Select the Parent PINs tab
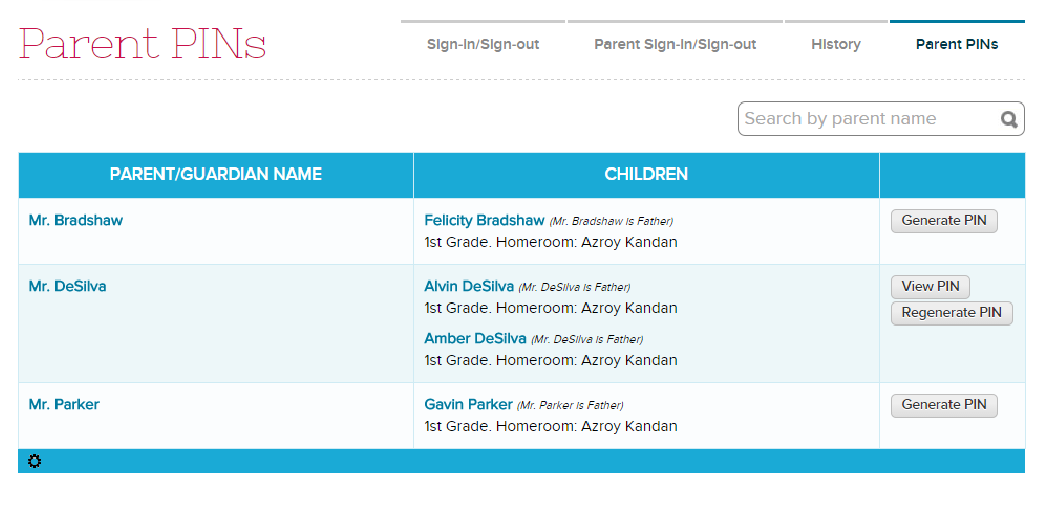The height and width of the screenshot is (516, 1053). [x=957, y=44]
